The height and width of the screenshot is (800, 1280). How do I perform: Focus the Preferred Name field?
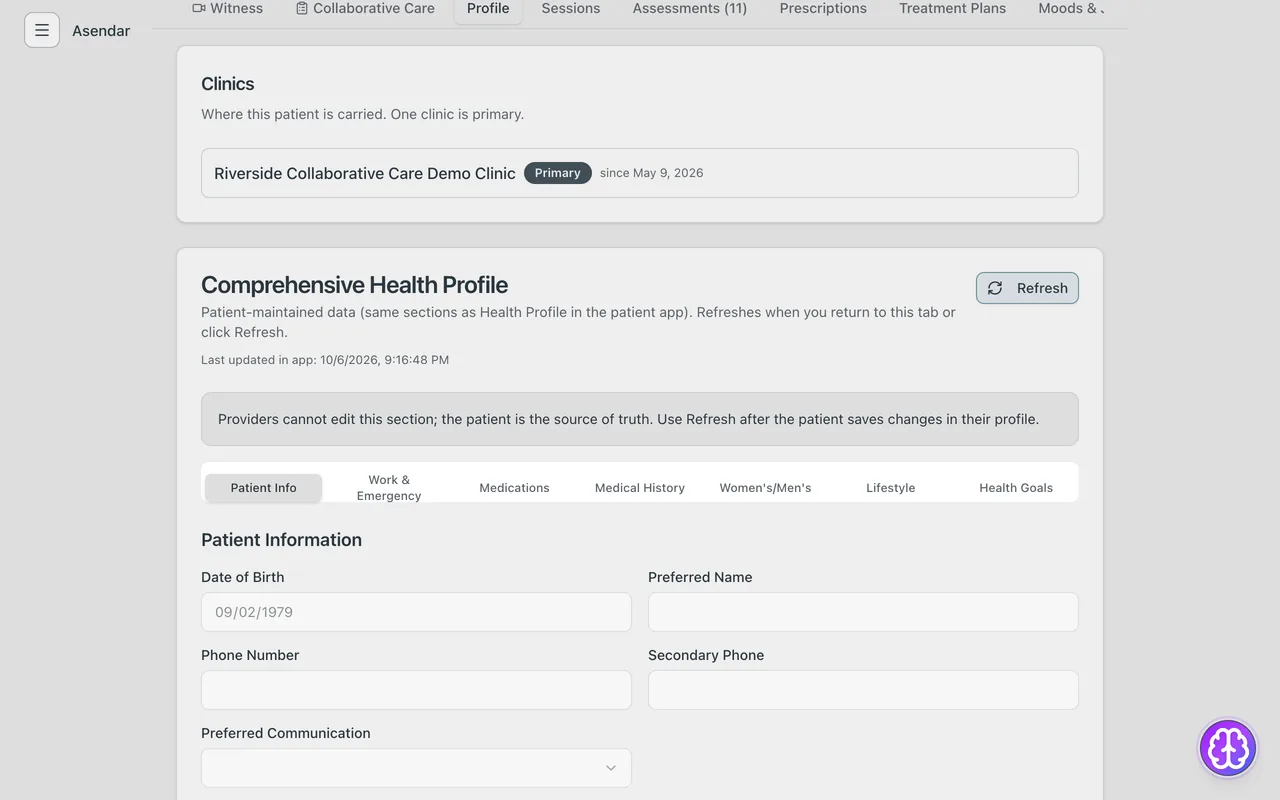pos(863,612)
